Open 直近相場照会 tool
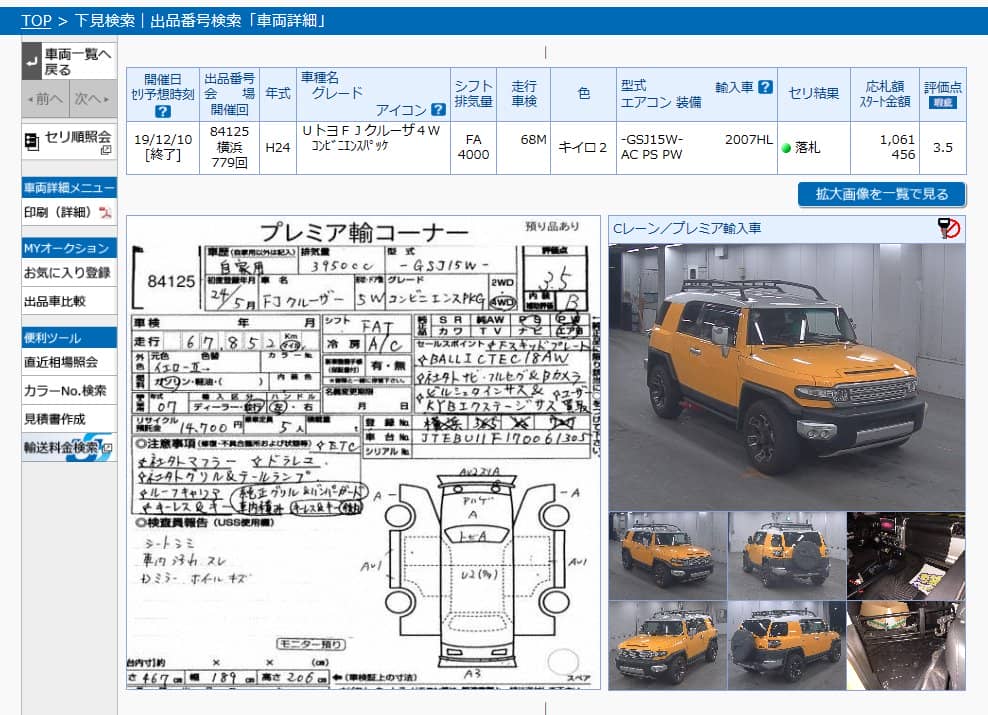 coord(61,362)
